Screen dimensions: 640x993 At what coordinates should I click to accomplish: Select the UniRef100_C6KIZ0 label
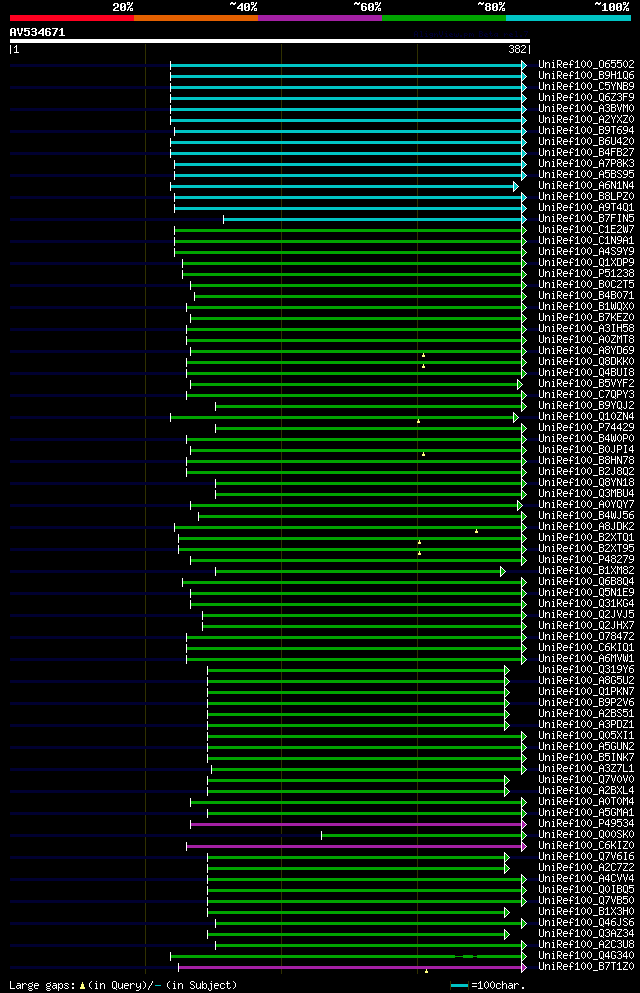click(586, 845)
